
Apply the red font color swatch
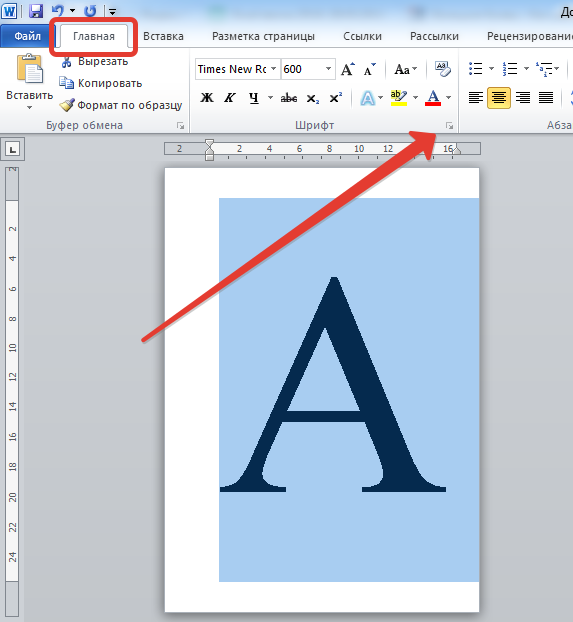(x=433, y=98)
